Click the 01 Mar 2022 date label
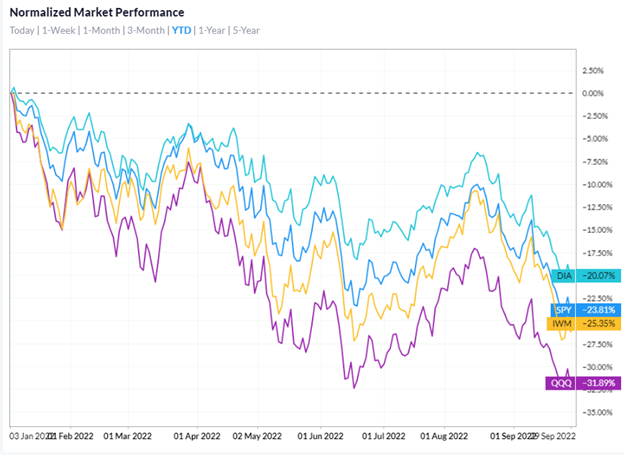 click(x=129, y=437)
